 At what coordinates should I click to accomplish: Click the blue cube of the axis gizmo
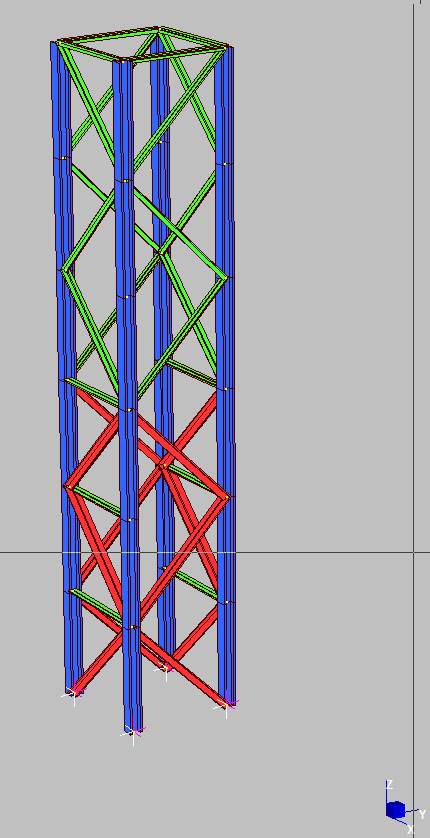395,810
